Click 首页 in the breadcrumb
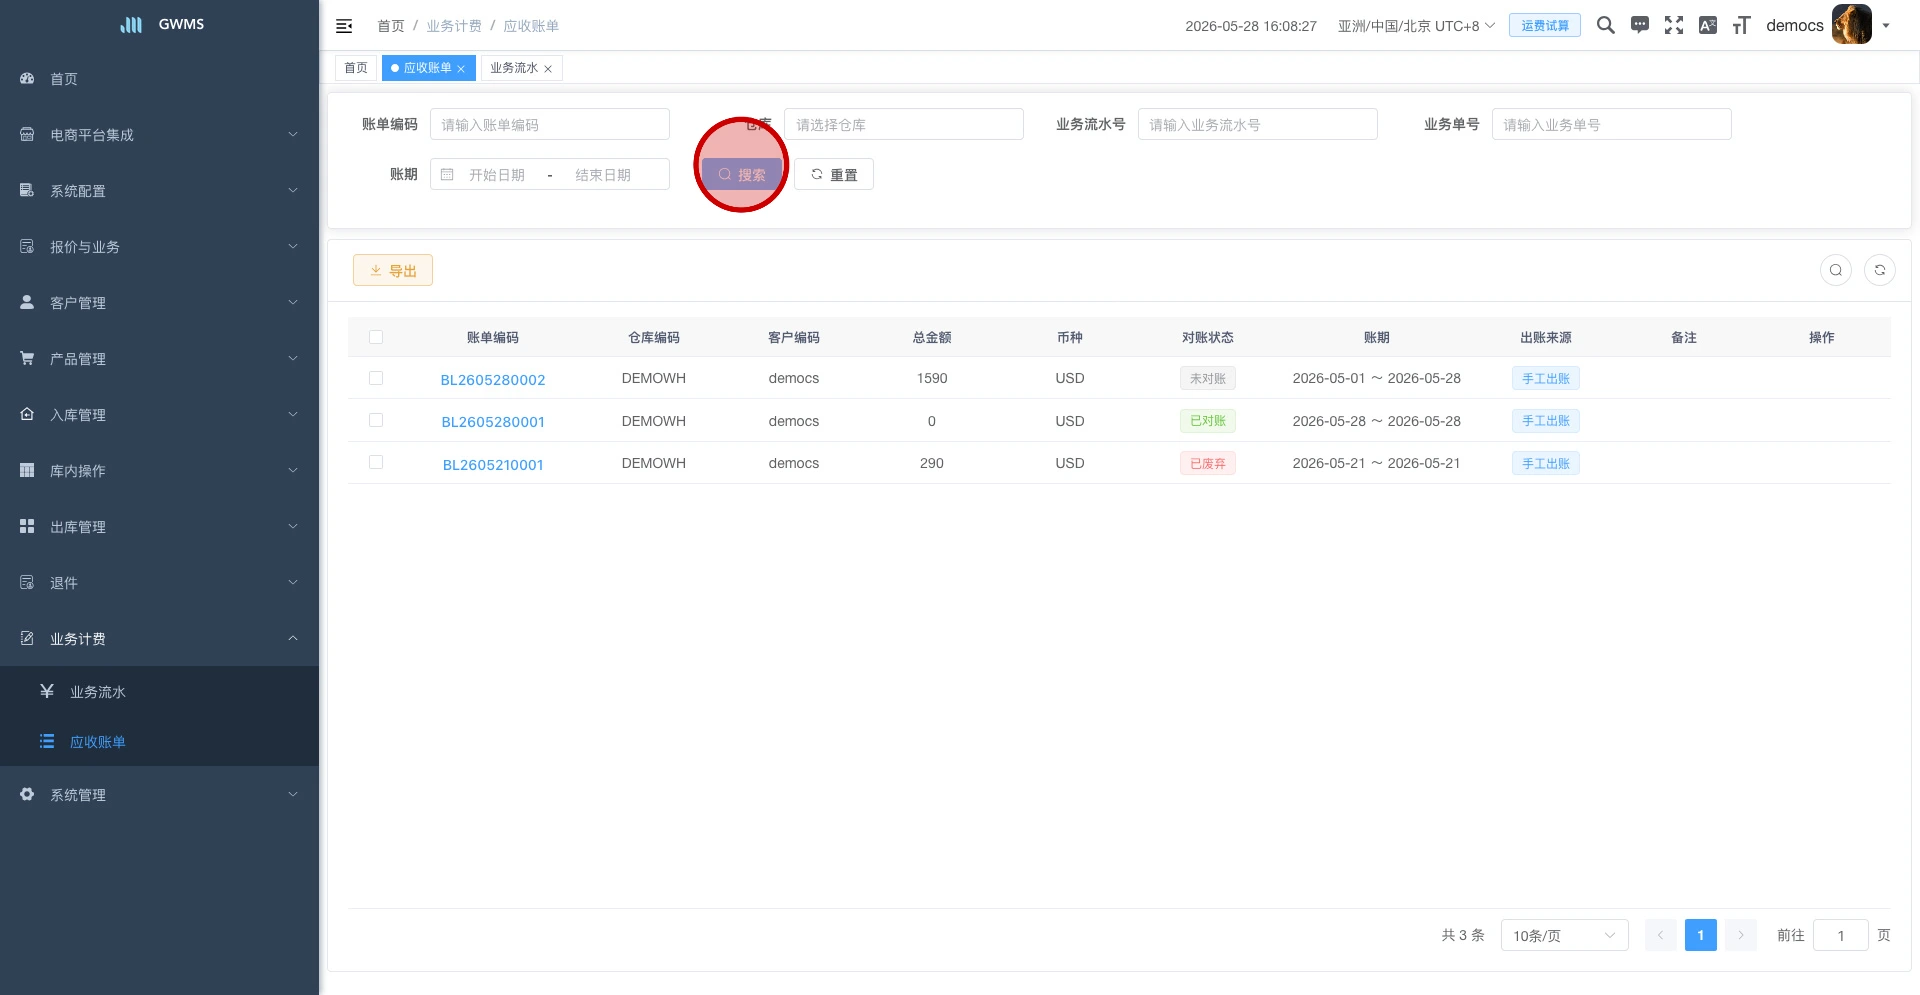 (391, 26)
